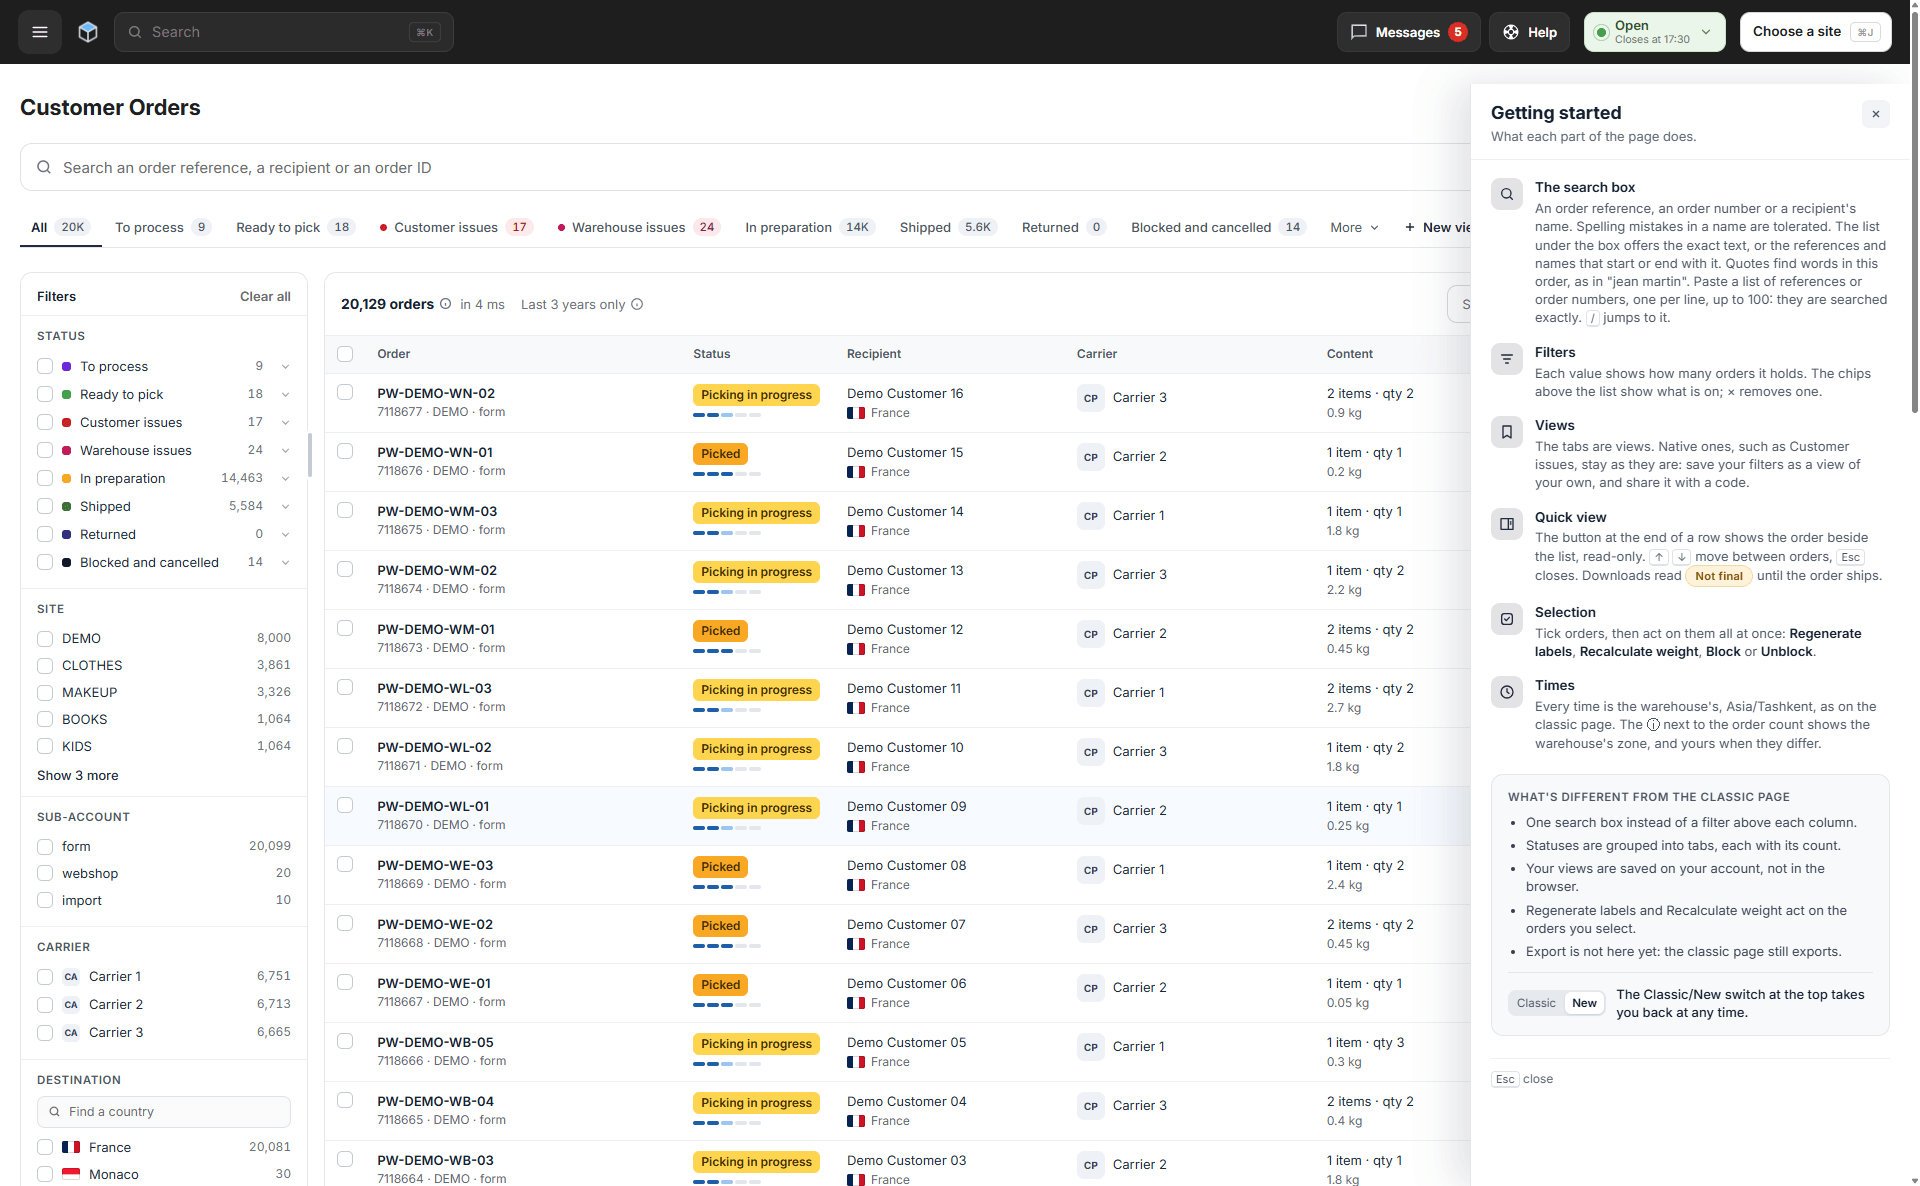Screen dimensions: 1920x1186
Task: Click the Quick view panel icon
Action: (x=1506, y=524)
